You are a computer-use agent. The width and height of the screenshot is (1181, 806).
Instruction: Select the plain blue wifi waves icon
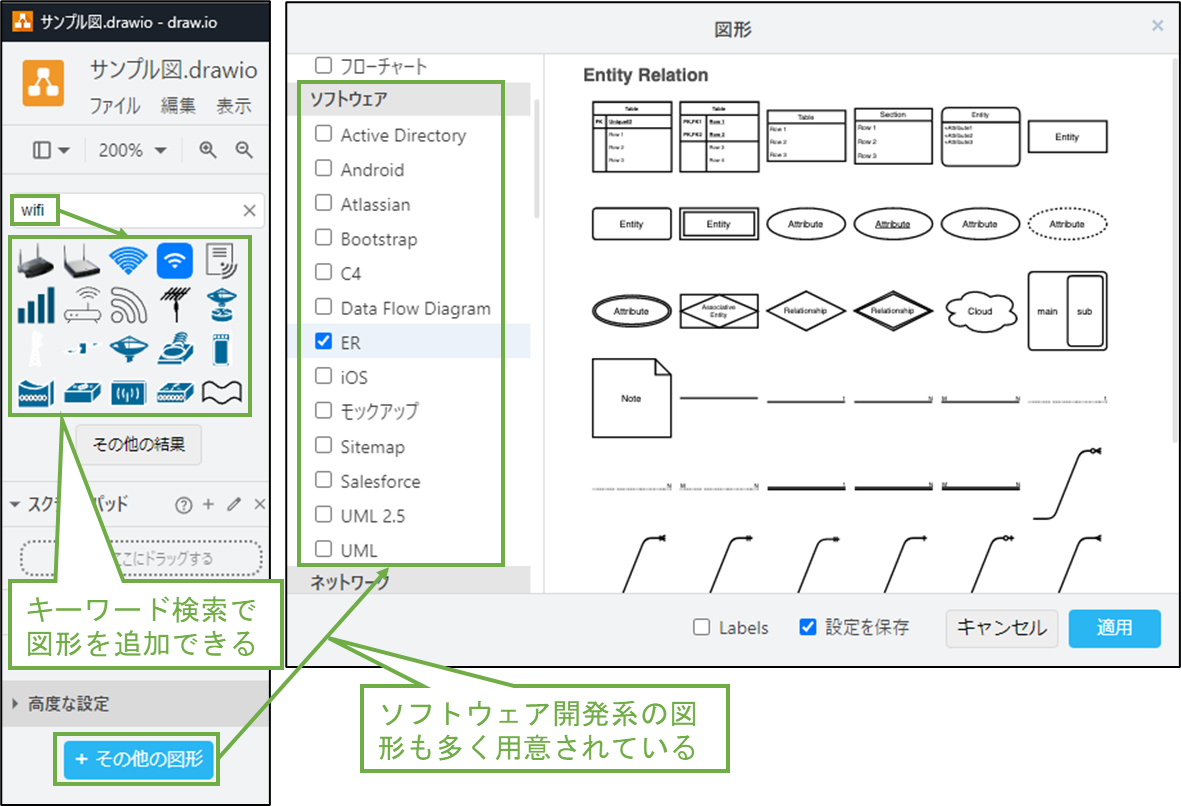point(128,261)
